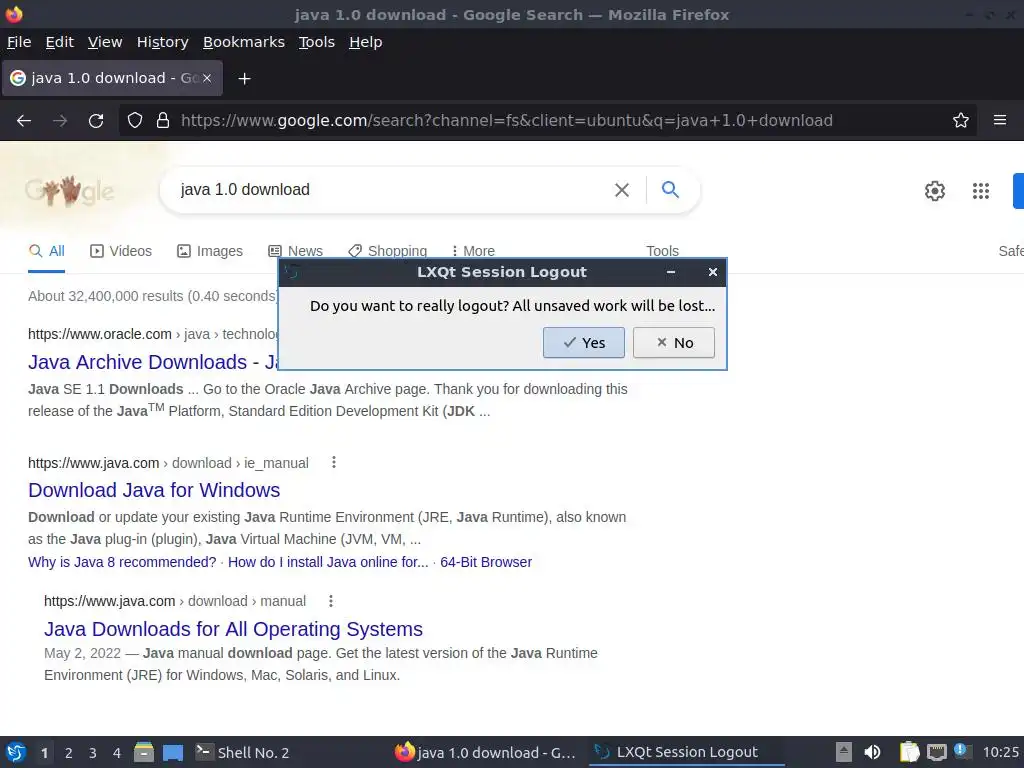The image size is (1024, 768).
Task: Open the Help menu
Action: pyautogui.click(x=366, y=42)
